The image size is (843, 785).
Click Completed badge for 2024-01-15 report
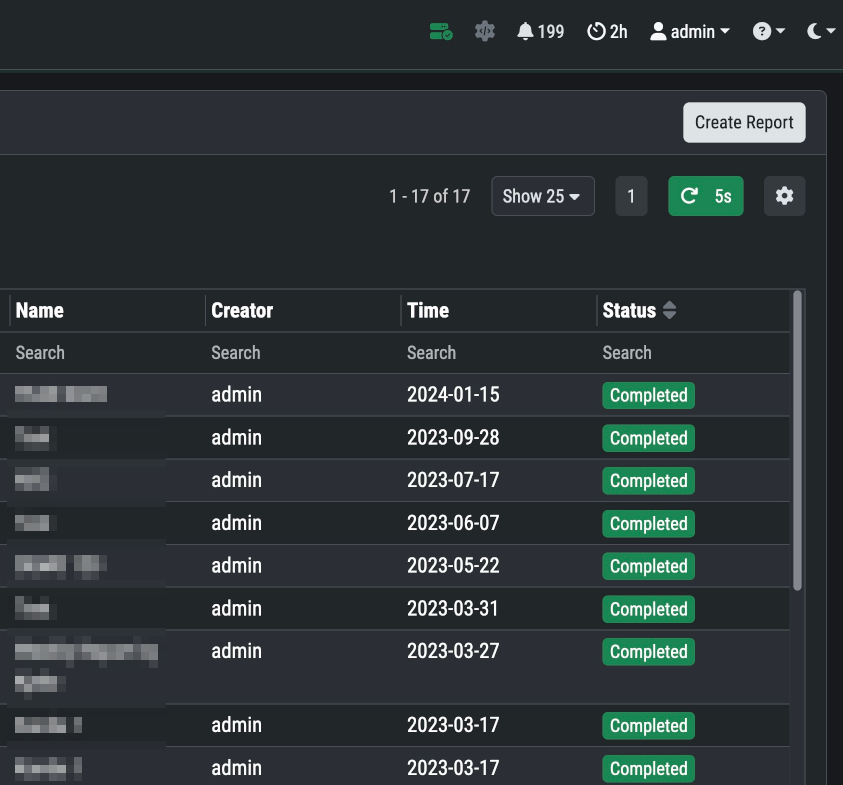[648, 395]
